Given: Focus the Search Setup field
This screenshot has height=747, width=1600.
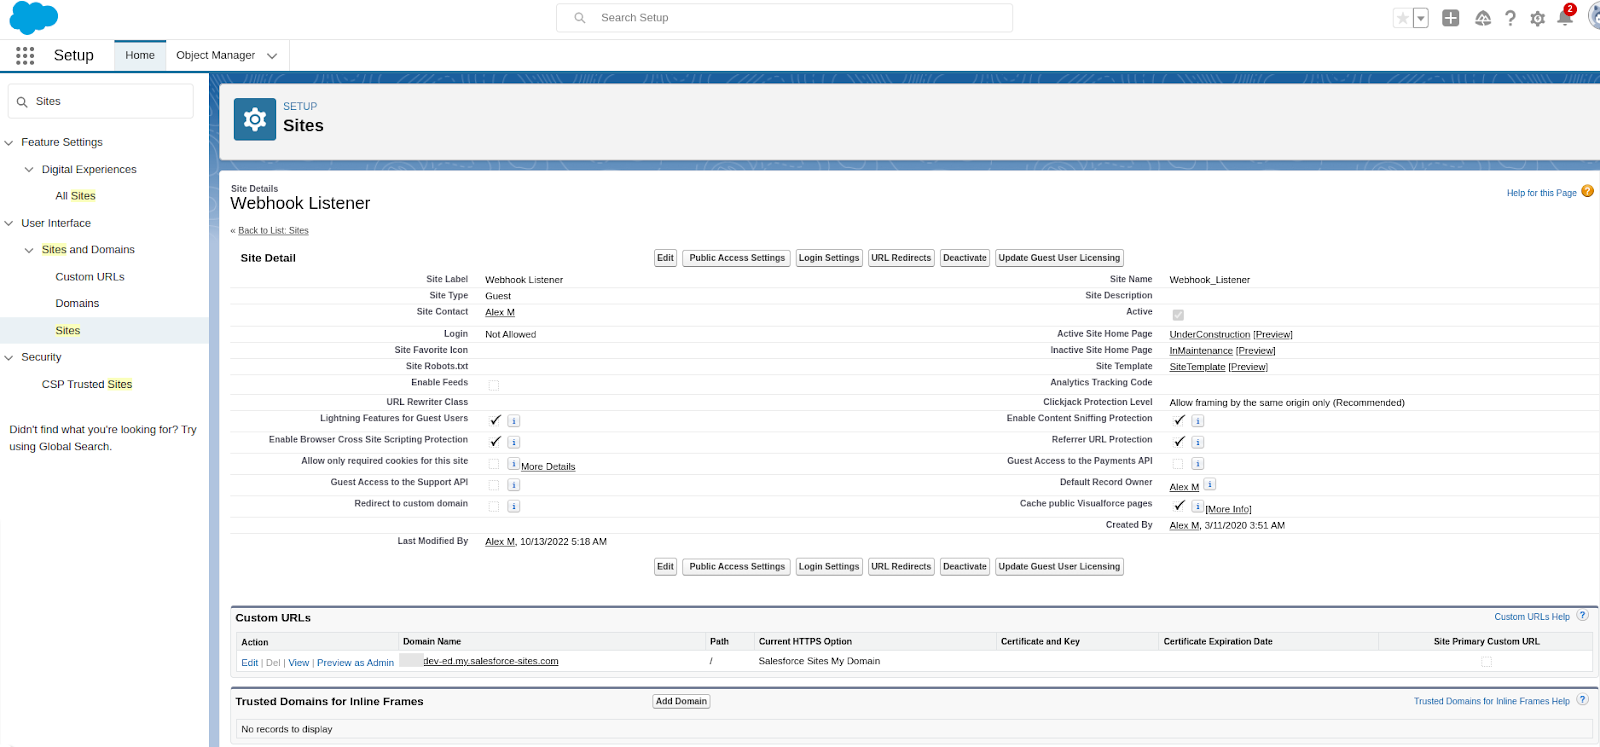Looking at the screenshot, I should click(x=784, y=18).
